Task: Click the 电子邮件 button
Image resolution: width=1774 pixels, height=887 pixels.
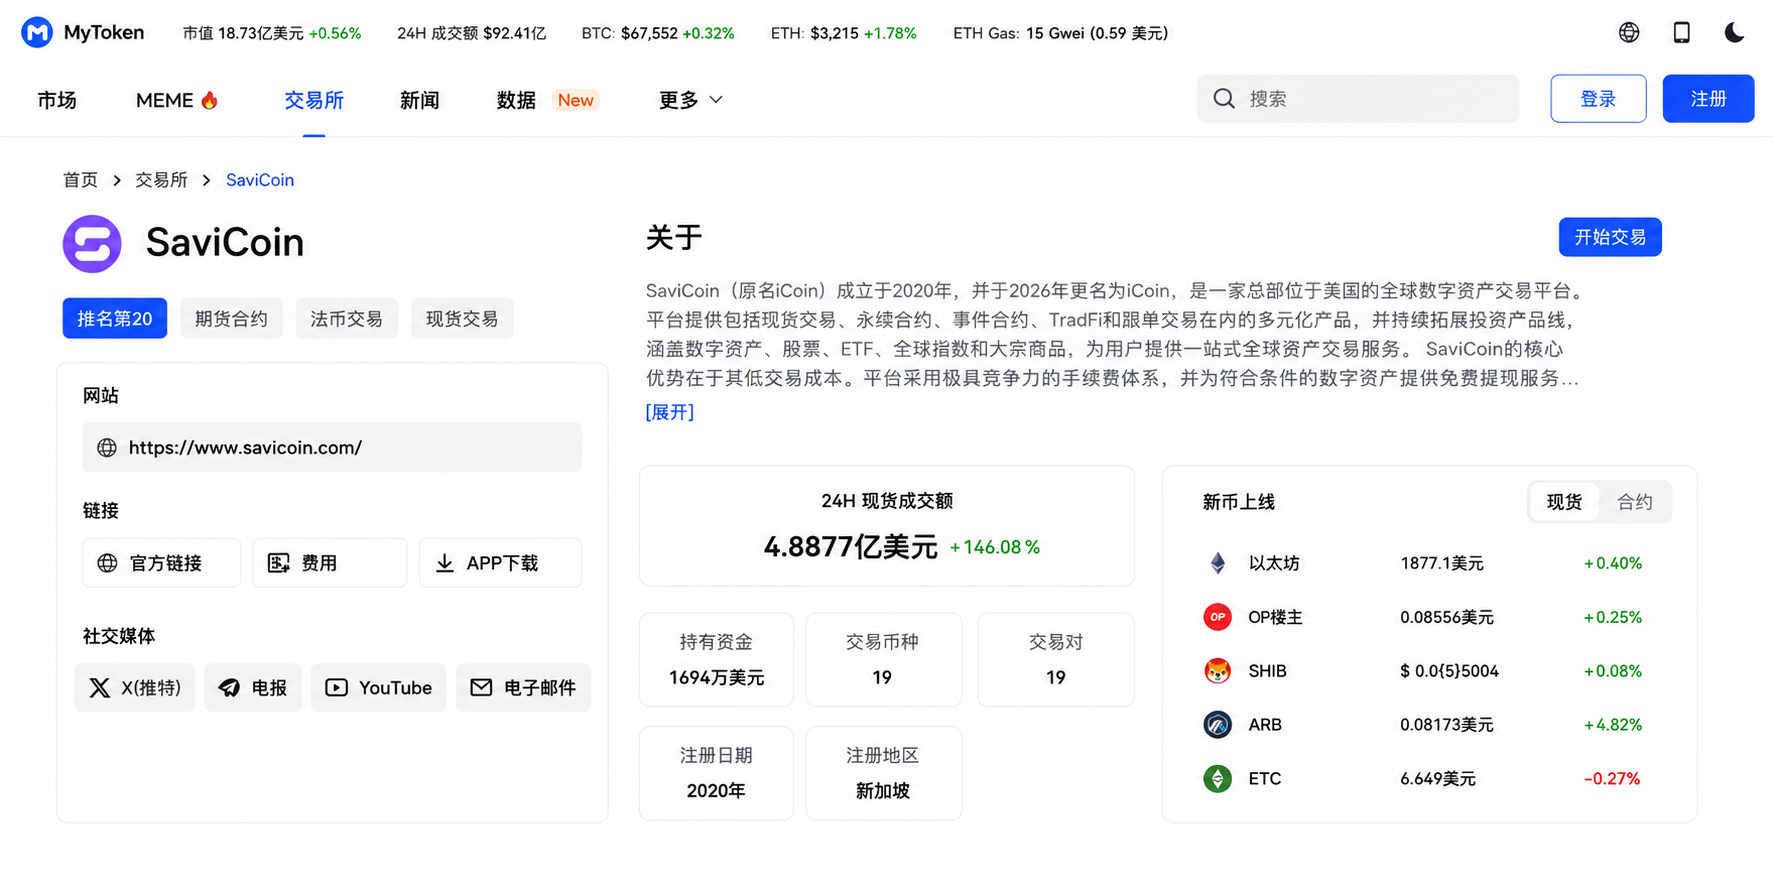Action: coord(523,688)
